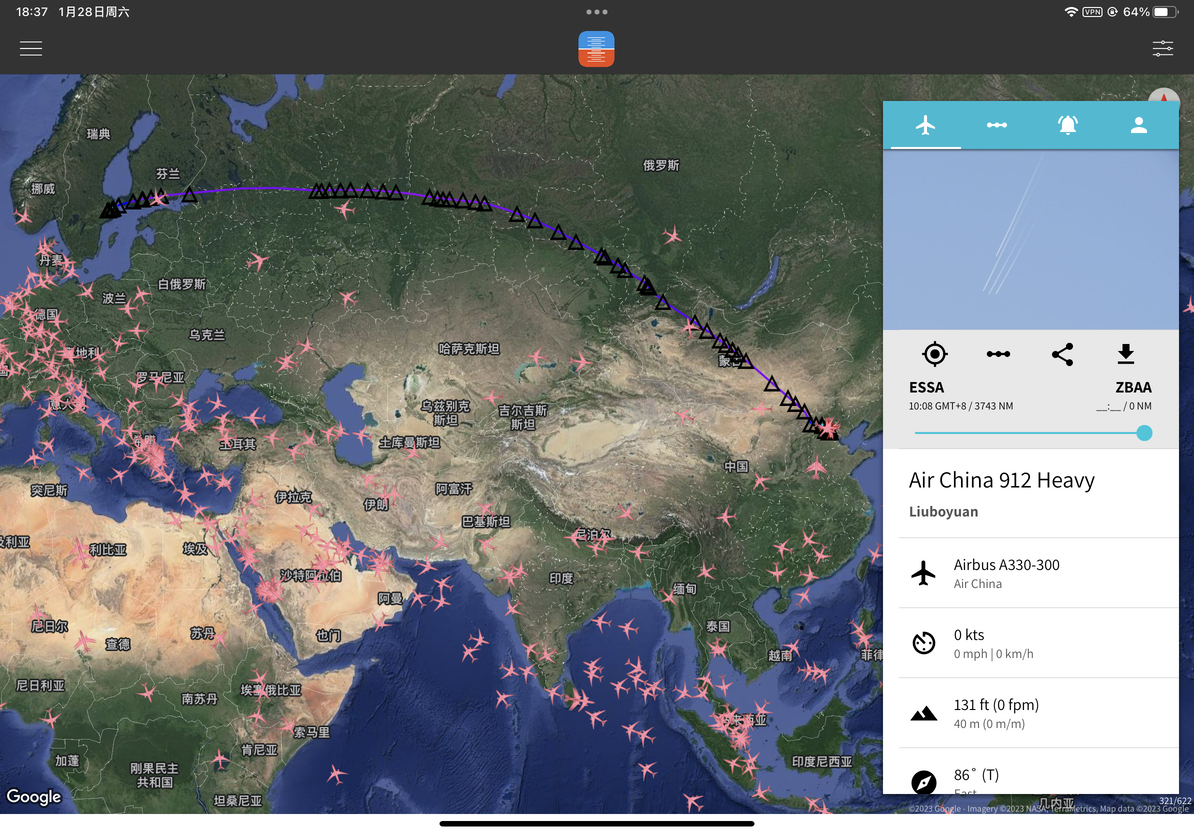Select the aircraft icon near 哈萨克斯坦

pyautogui.click(x=537, y=356)
